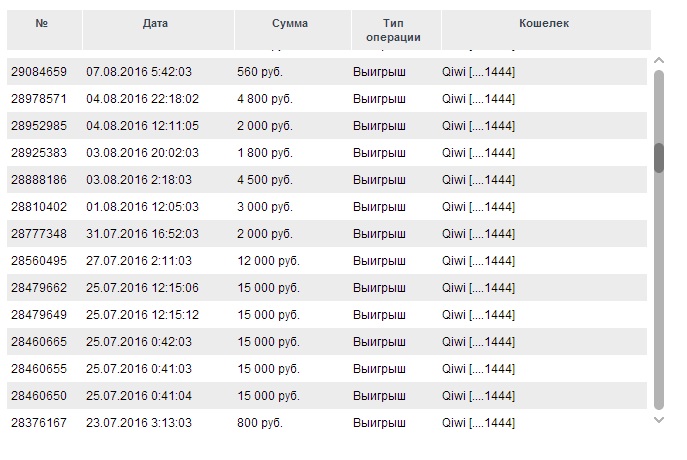Click date 25.07.2016 12:15:06

(142, 288)
